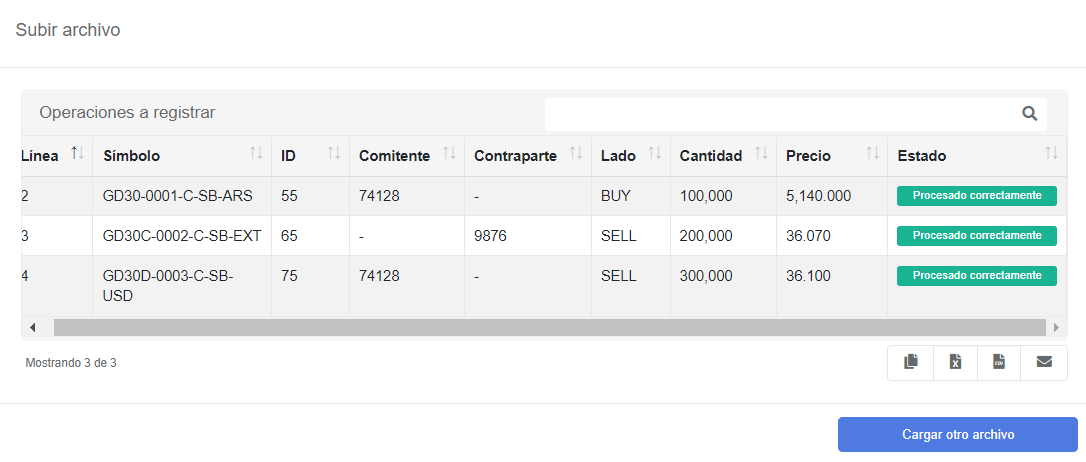Click the search magnifier icon
Viewport: 1086px width, 462px height.
(x=1030, y=114)
